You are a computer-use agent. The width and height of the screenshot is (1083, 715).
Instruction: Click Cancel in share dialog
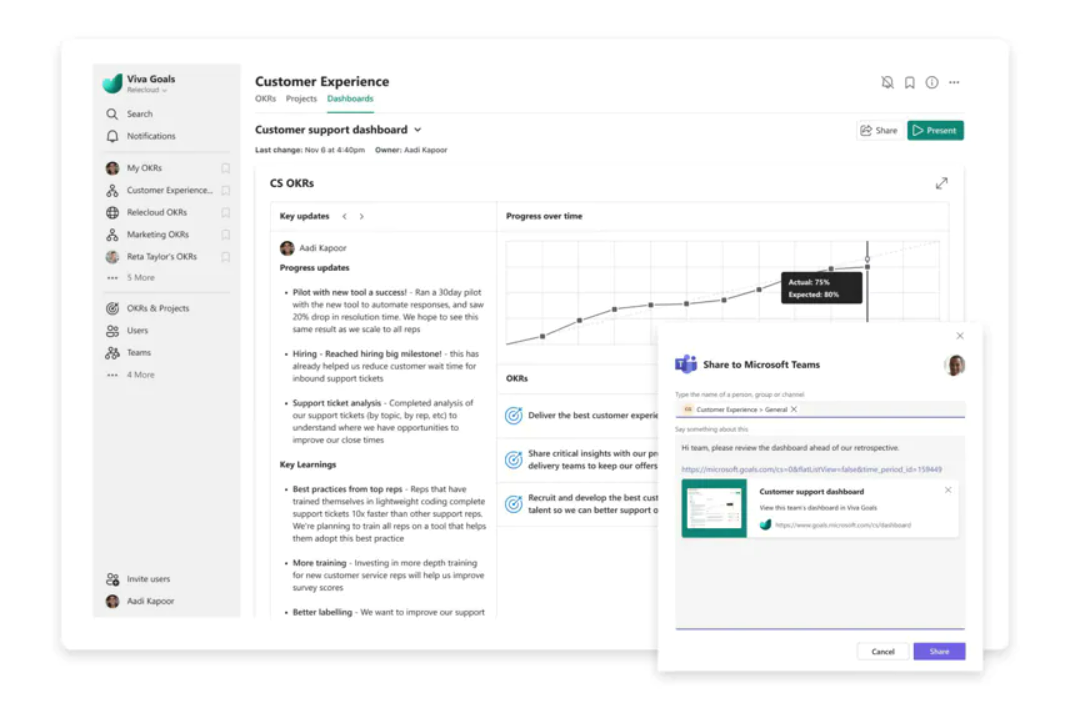click(x=883, y=651)
